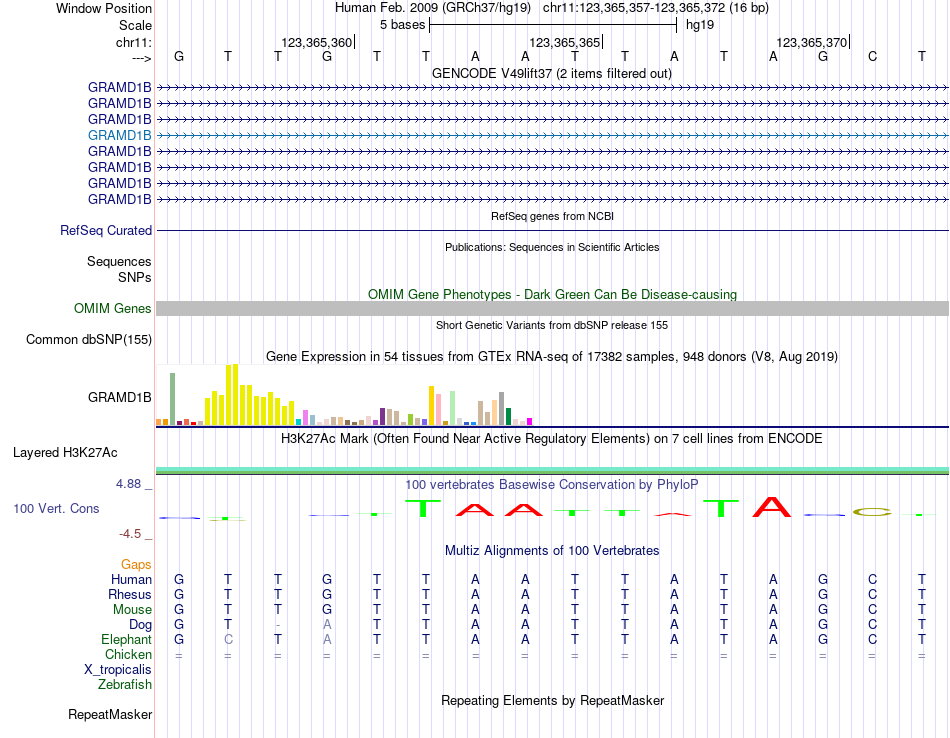Click the -4.5 lower scale value
Screen dimensions: 950x738
click(x=130, y=534)
